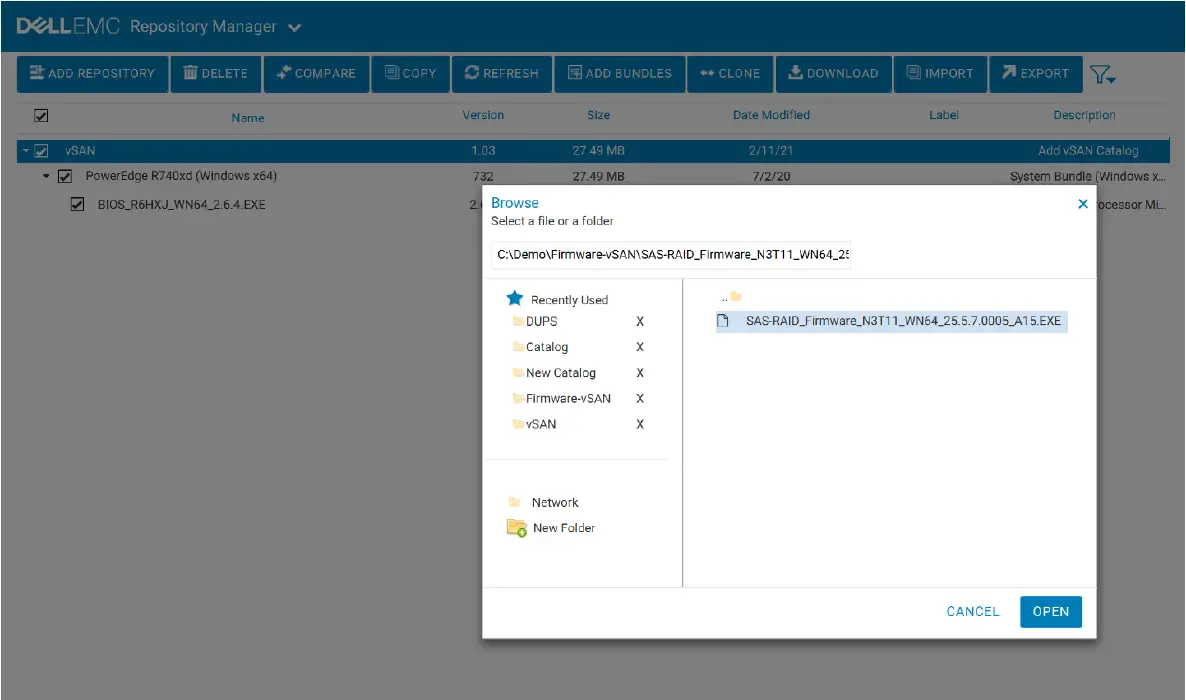Click the 732 version cell
The width and height of the screenshot is (1186, 700).
[x=483, y=176]
